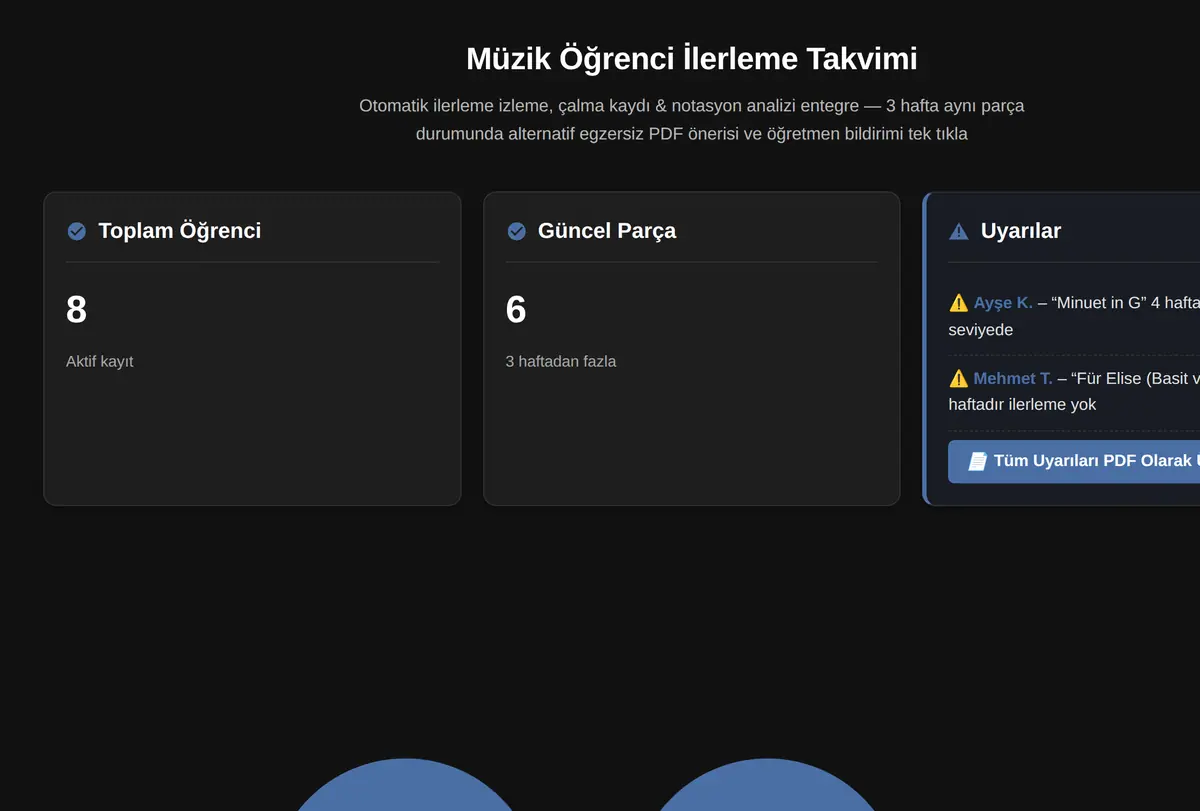
Task: Click the number 6 in Güncel Parça
Action: 516,310
